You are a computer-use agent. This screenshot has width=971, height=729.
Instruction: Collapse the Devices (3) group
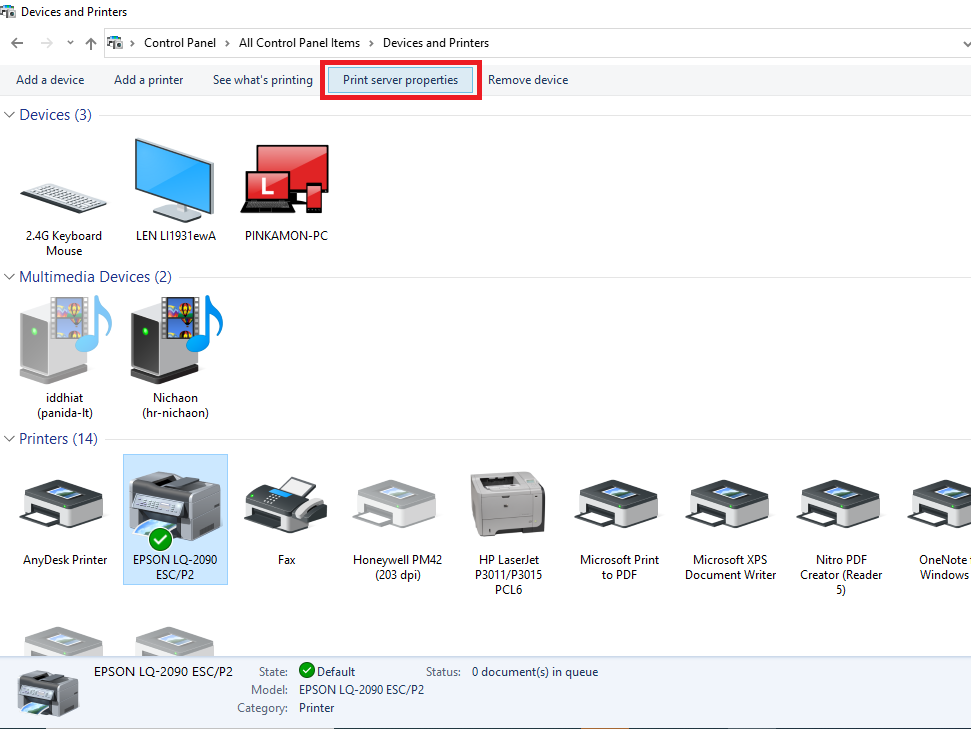10,115
